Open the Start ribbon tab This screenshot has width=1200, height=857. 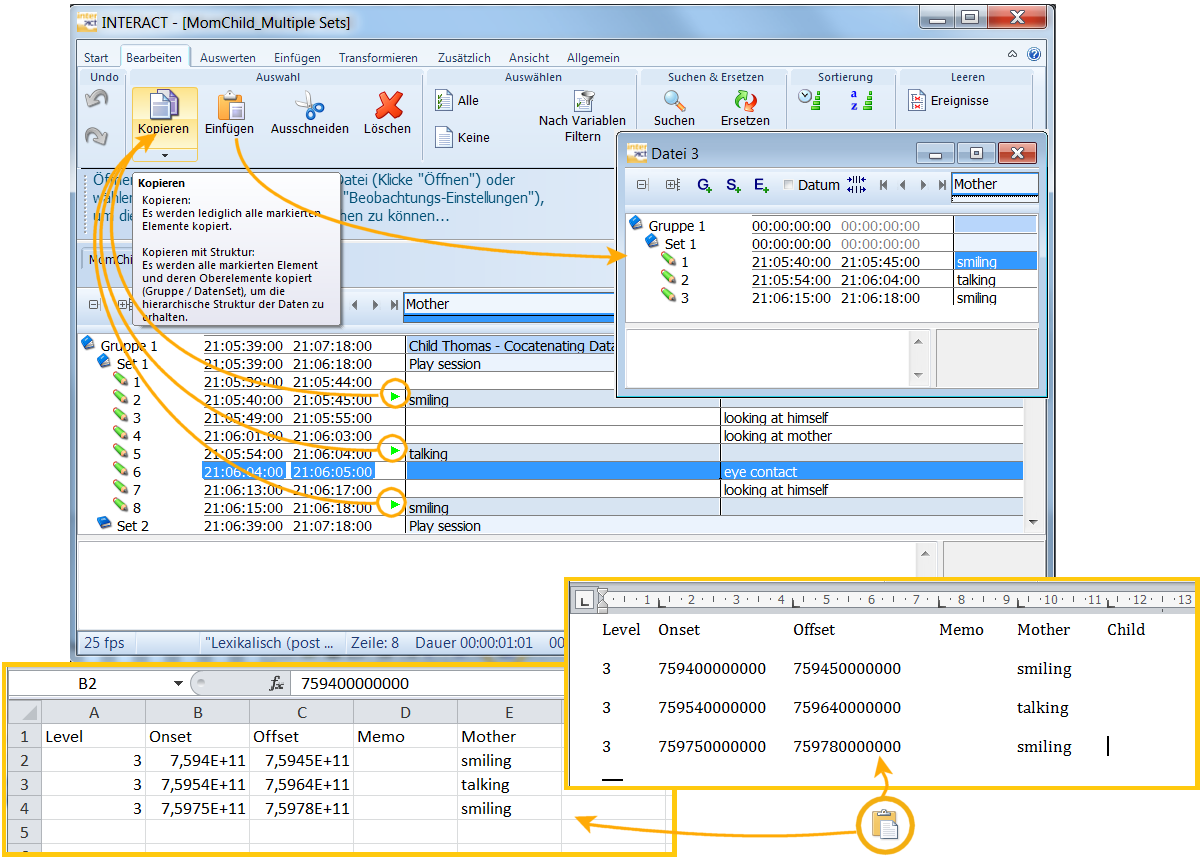96,58
